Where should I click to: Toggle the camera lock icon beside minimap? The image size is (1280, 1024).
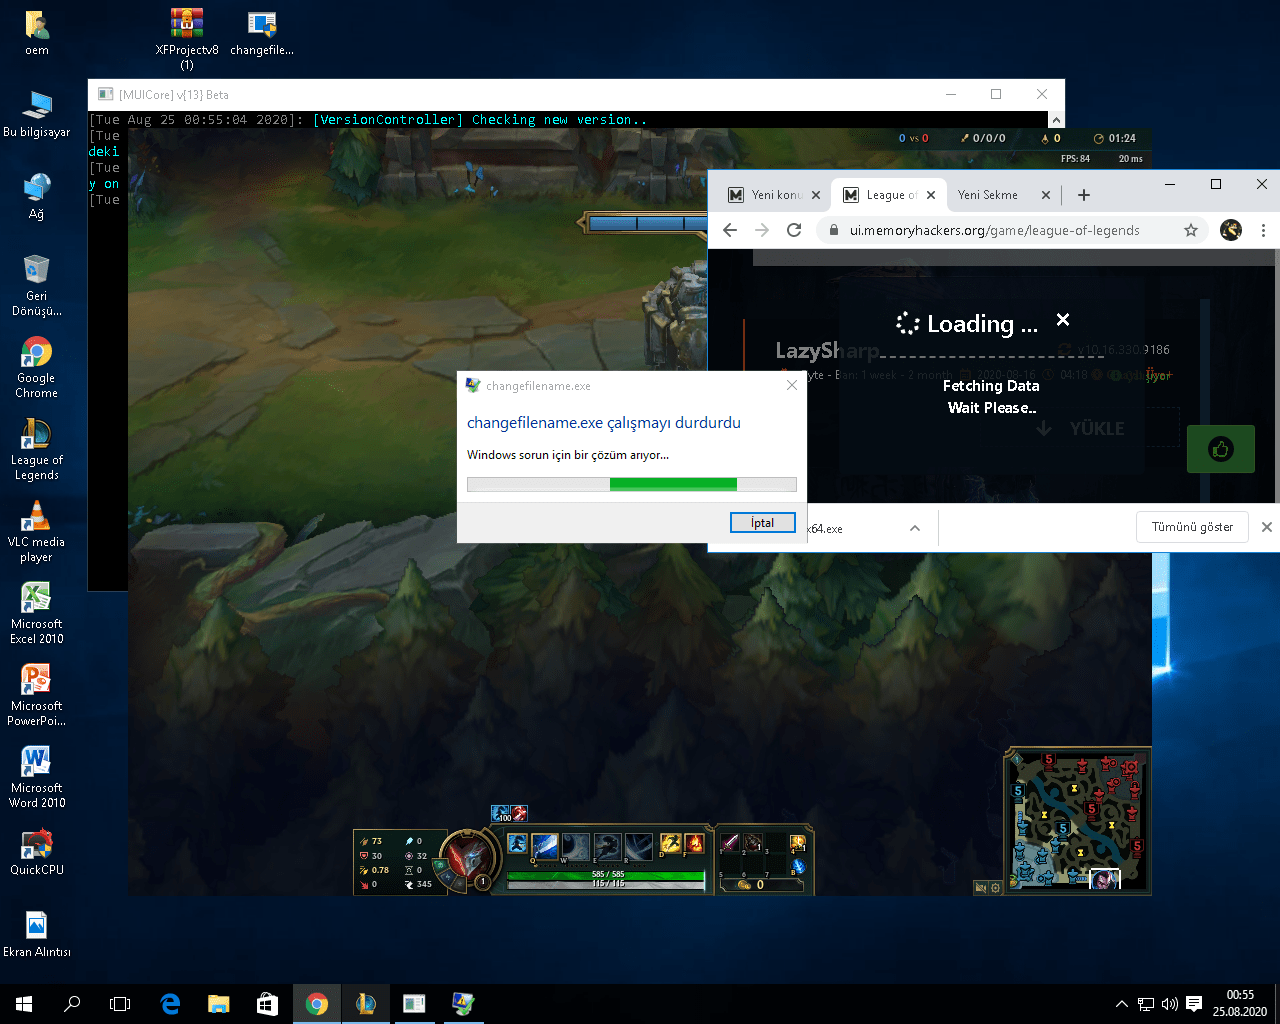(981, 887)
